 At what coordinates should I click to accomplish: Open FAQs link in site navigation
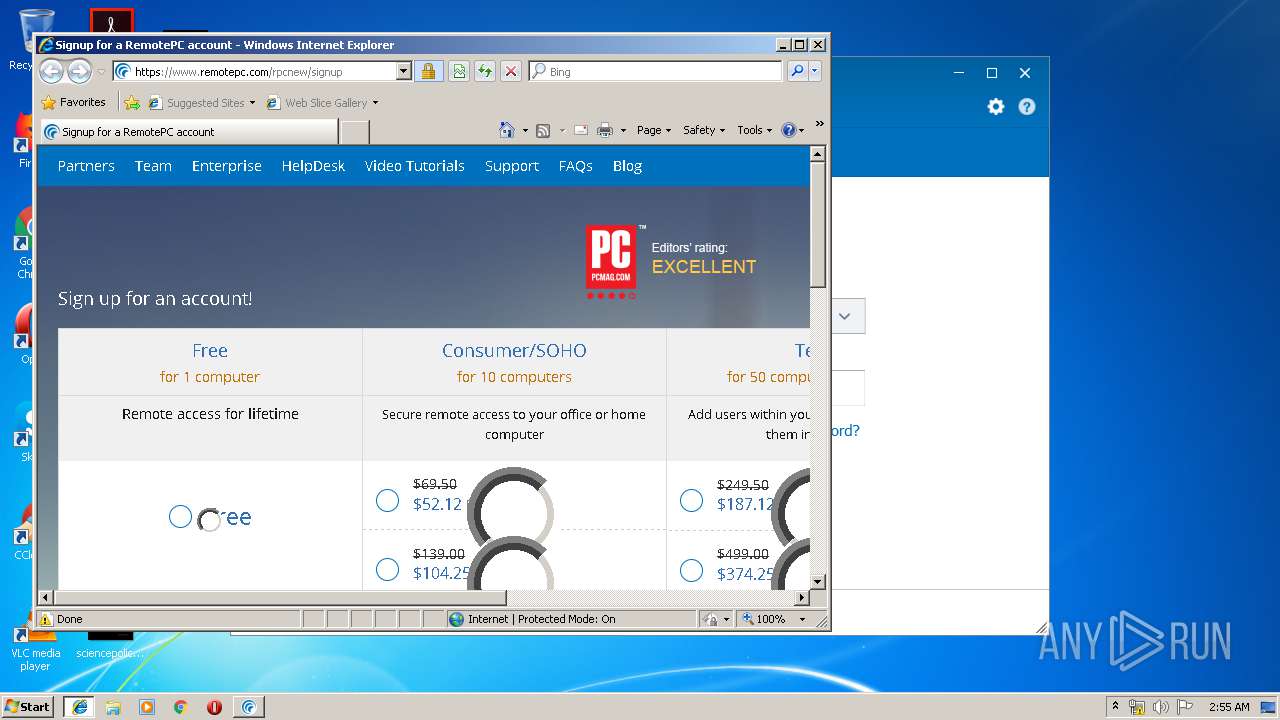pyautogui.click(x=576, y=166)
